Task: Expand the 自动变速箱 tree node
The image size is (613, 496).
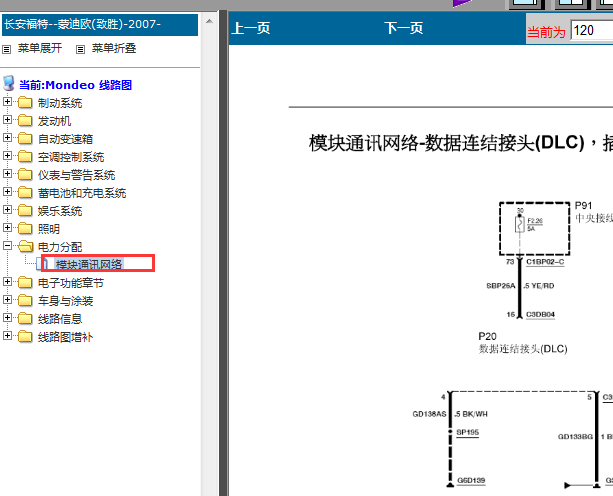Action: coord(7,138)
